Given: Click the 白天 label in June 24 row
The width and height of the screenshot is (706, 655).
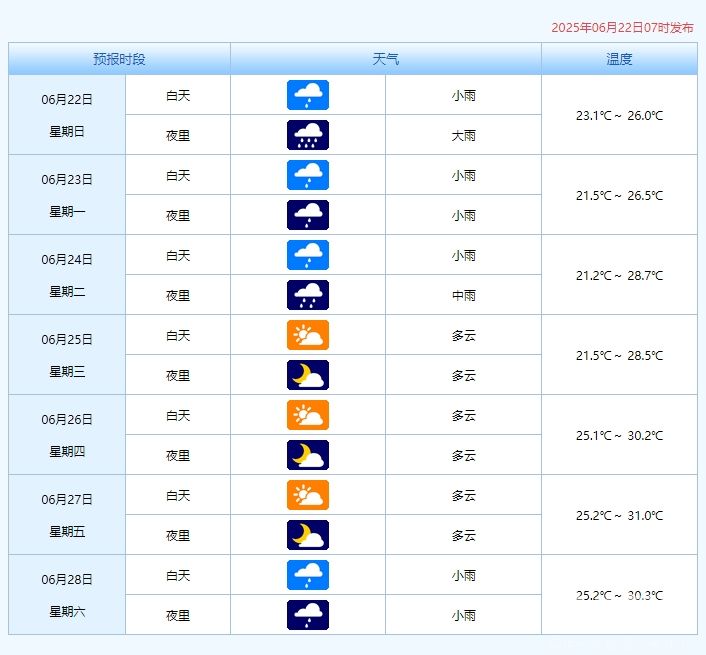Looking at the screenshot, I should 178,256.
